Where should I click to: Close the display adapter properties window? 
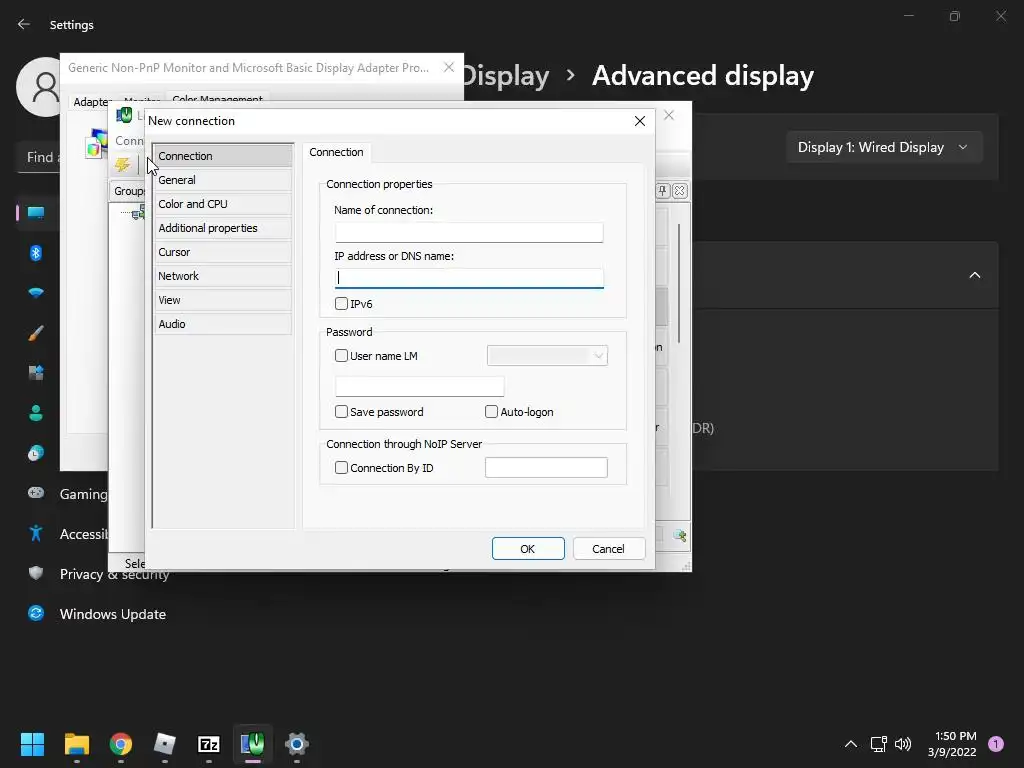click(449, 67)
